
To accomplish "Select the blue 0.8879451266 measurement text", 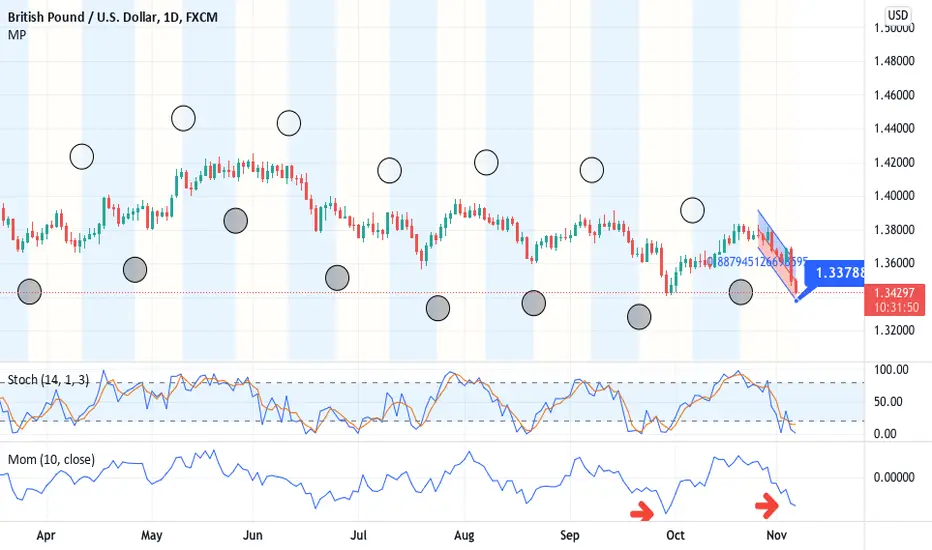I will click(x=757, y=262).
